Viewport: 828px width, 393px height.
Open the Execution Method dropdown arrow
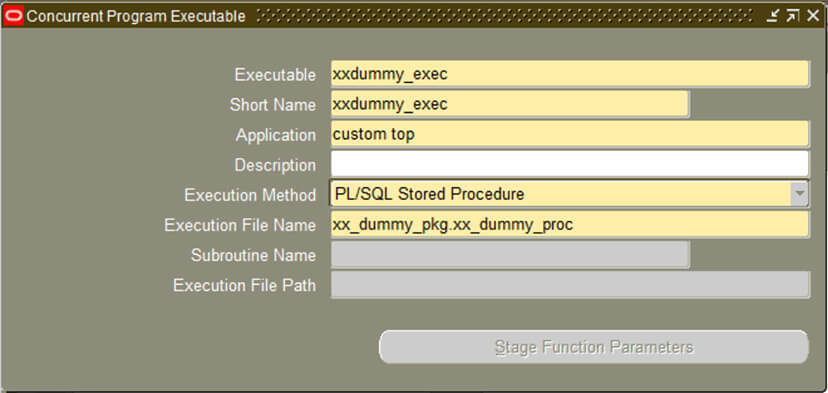[x=799, y=195]
